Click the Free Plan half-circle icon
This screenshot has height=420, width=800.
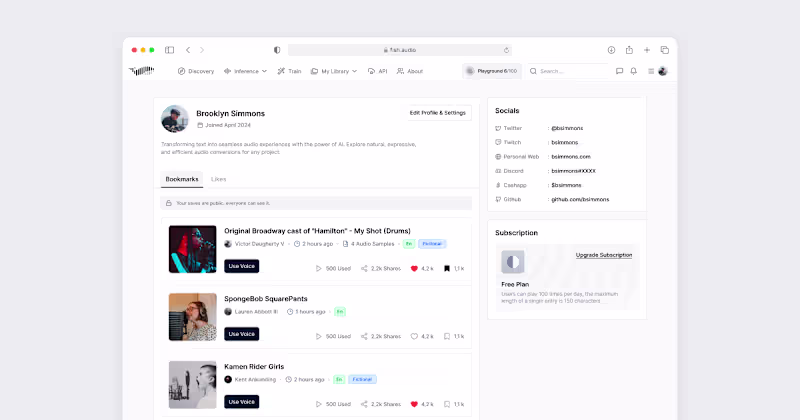pyautogui.click(x=513, y=262)
